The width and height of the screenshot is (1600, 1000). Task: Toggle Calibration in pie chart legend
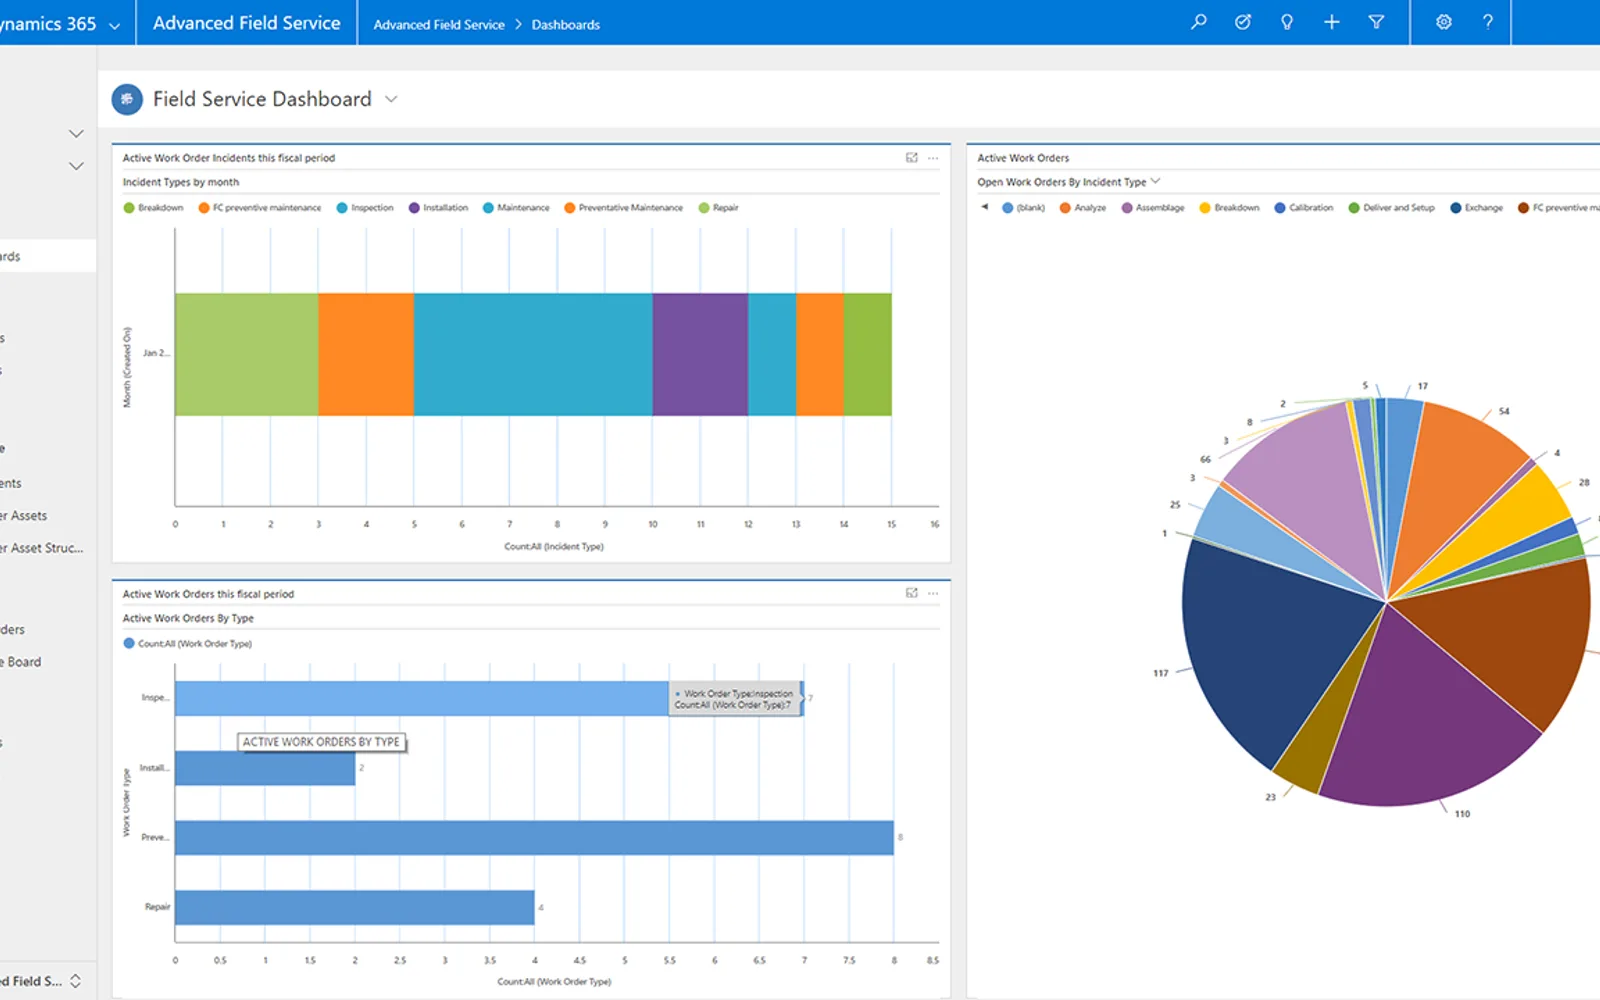pos(1304,208)
